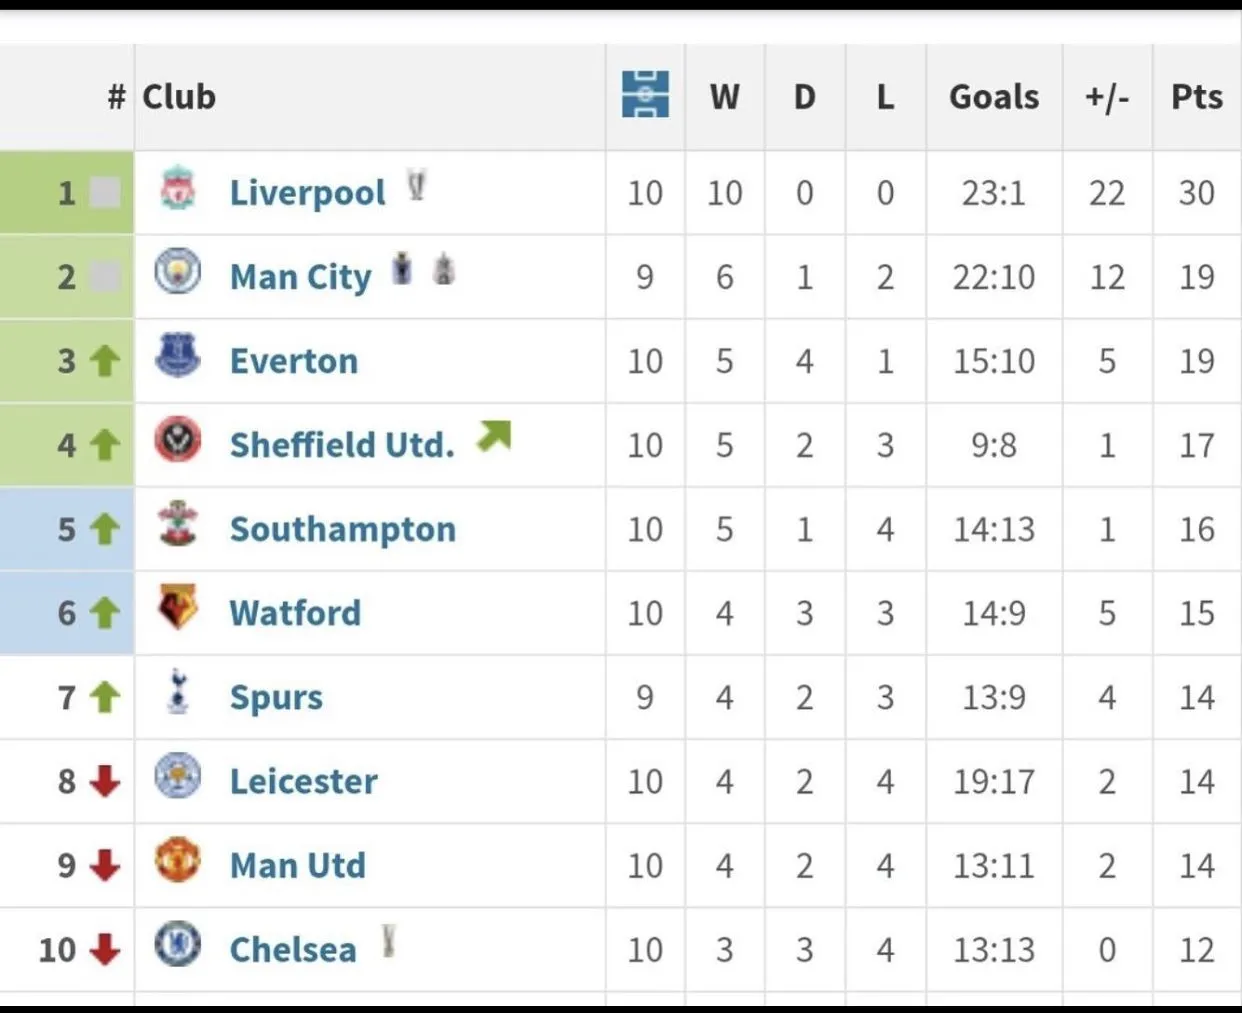Click the trophy icon beside Chelsea
1242x1013 pixels.
[388, 941]
